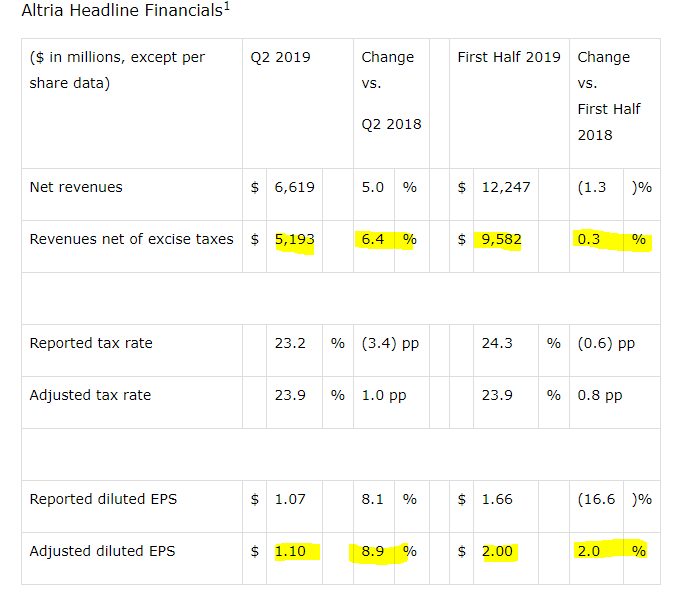Select the Q2 2019 column header
This screenshot has width=690, height=591.
coord(280,57)
